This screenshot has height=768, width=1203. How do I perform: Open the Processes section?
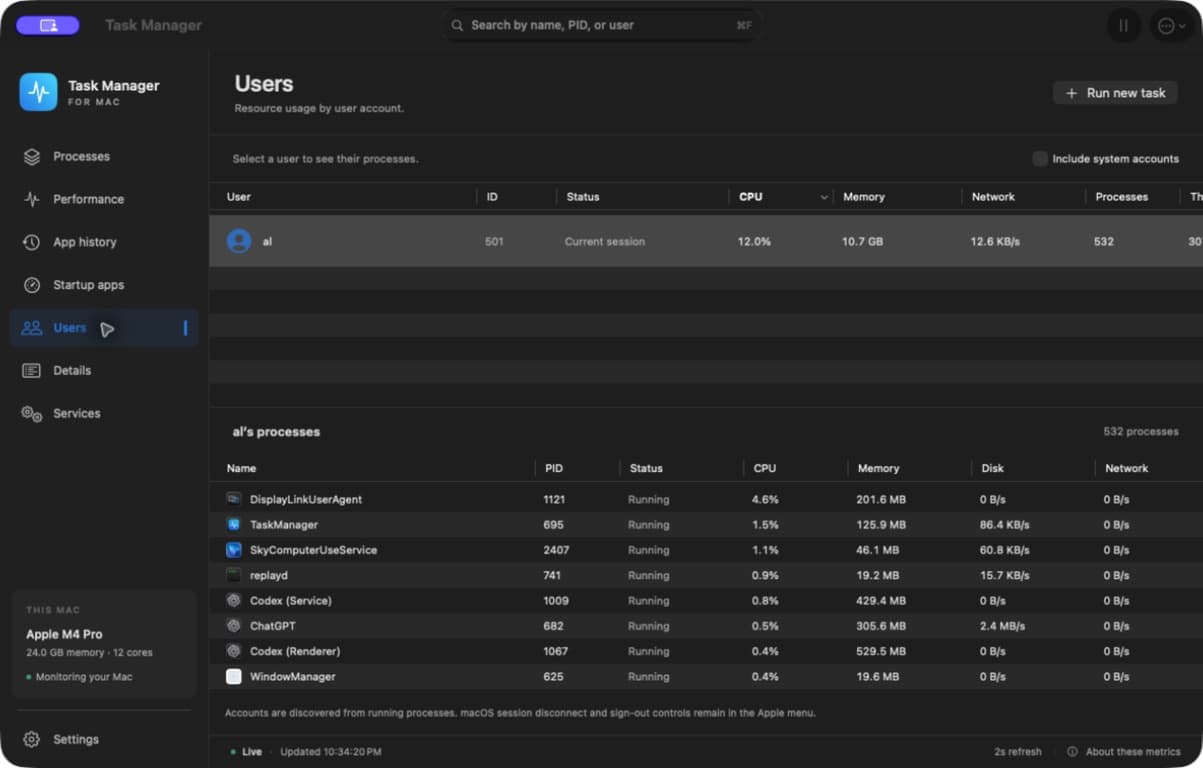[x=104, y=157]
